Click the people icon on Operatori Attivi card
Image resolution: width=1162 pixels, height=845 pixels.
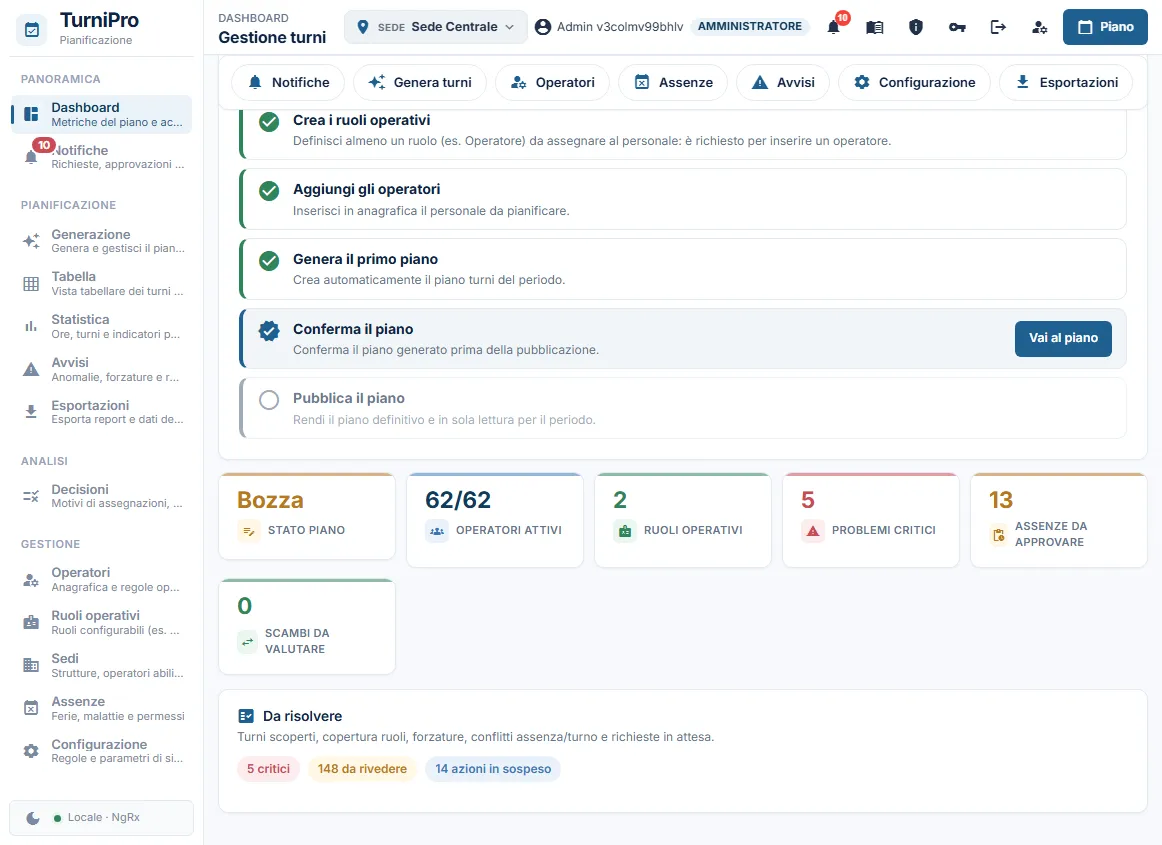(x=437, y=531)
